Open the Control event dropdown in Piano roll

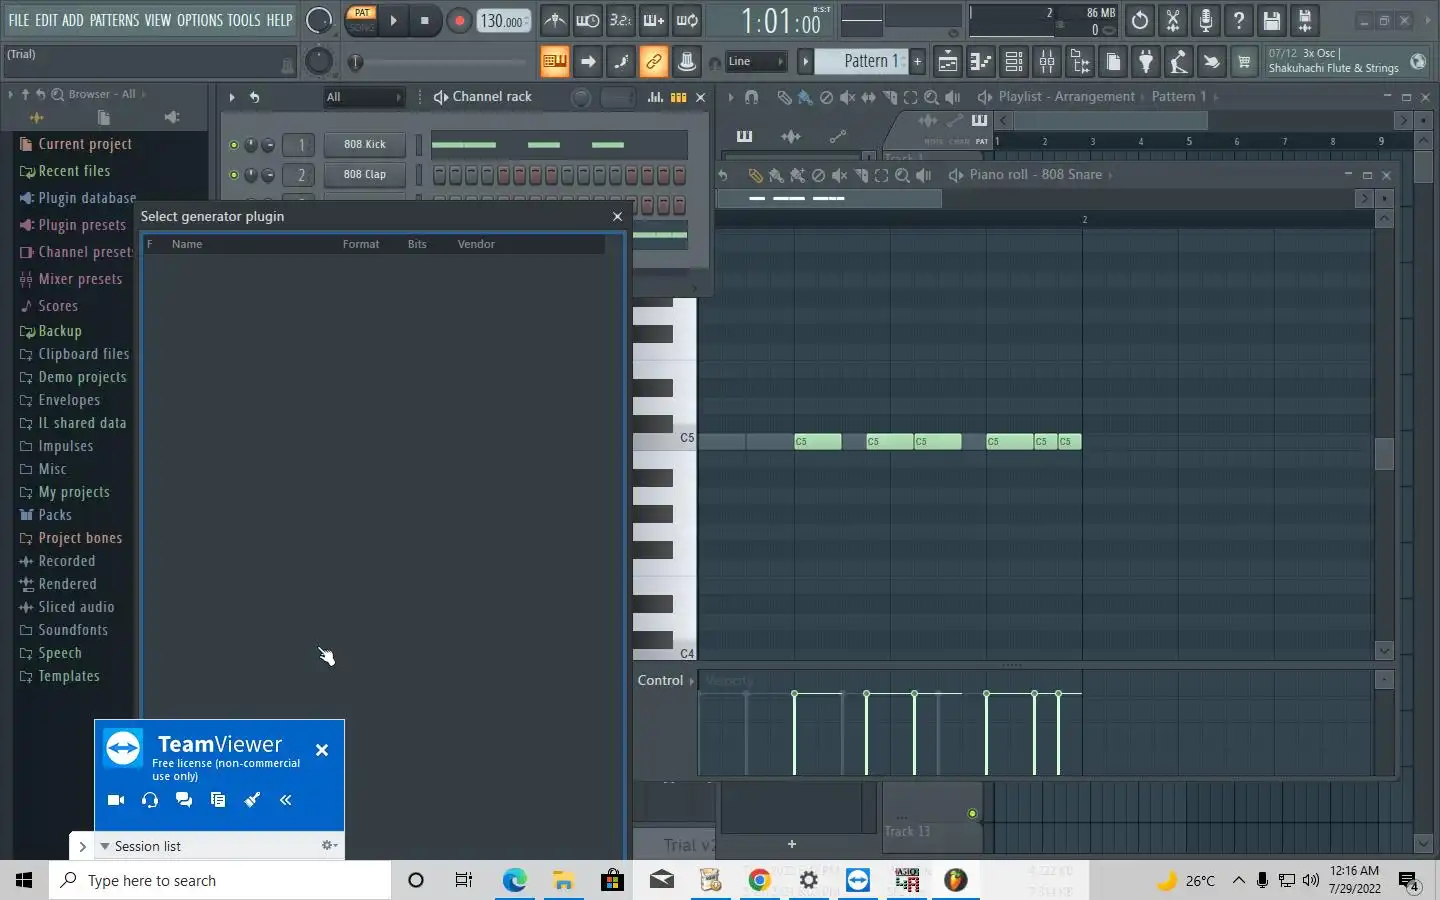(666, 680)
